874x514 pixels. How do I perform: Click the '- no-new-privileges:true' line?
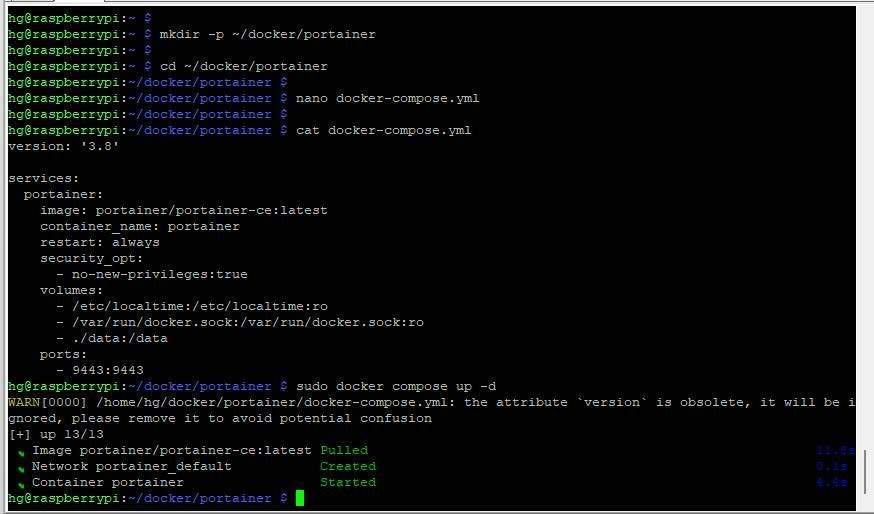(x=152, y=275)
